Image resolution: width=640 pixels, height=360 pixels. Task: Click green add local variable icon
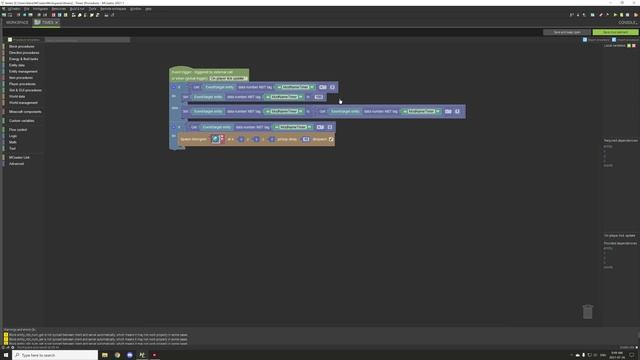coord(629,46)
